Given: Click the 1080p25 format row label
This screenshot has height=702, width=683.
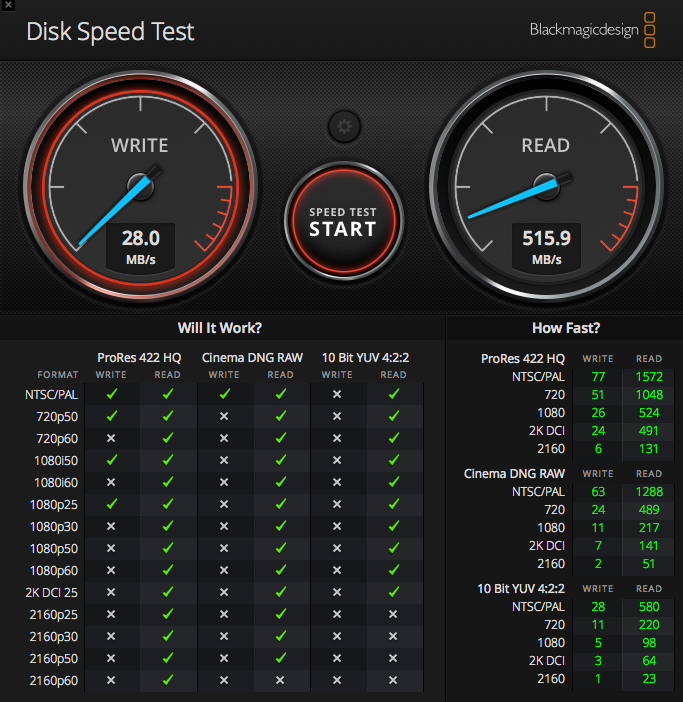Looking at the screenshot, I should (x=54, y=505).
